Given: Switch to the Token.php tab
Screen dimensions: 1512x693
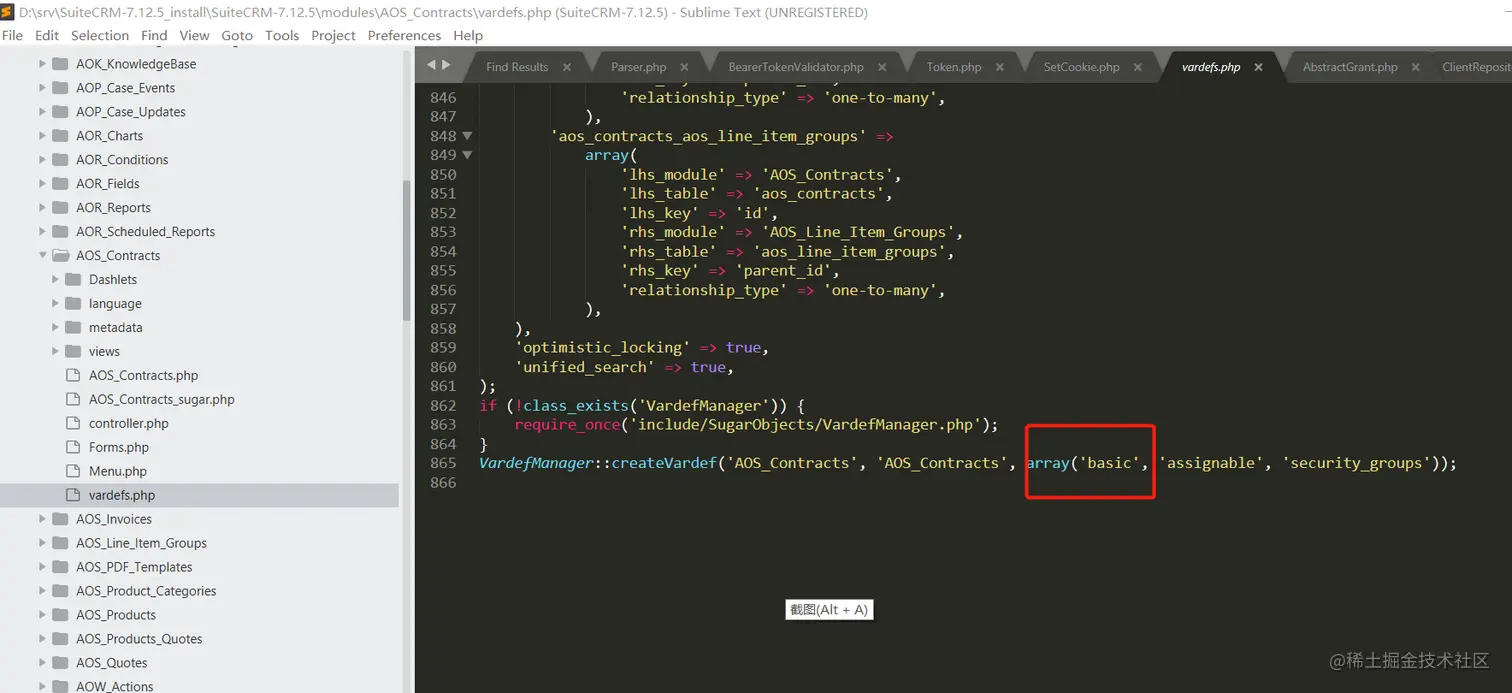Looking at the screenshot, I should [x=954, y=67].
